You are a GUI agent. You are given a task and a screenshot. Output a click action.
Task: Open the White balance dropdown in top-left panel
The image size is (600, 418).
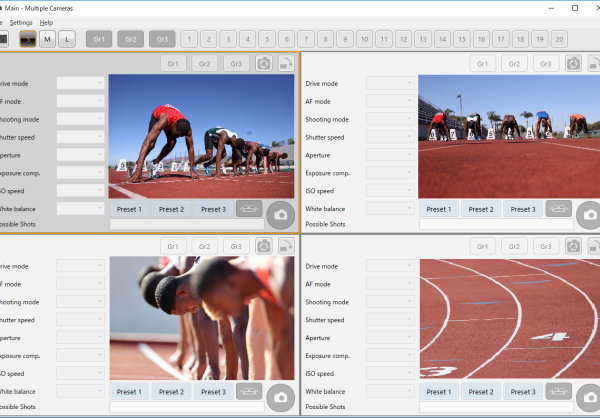point(80,209)
